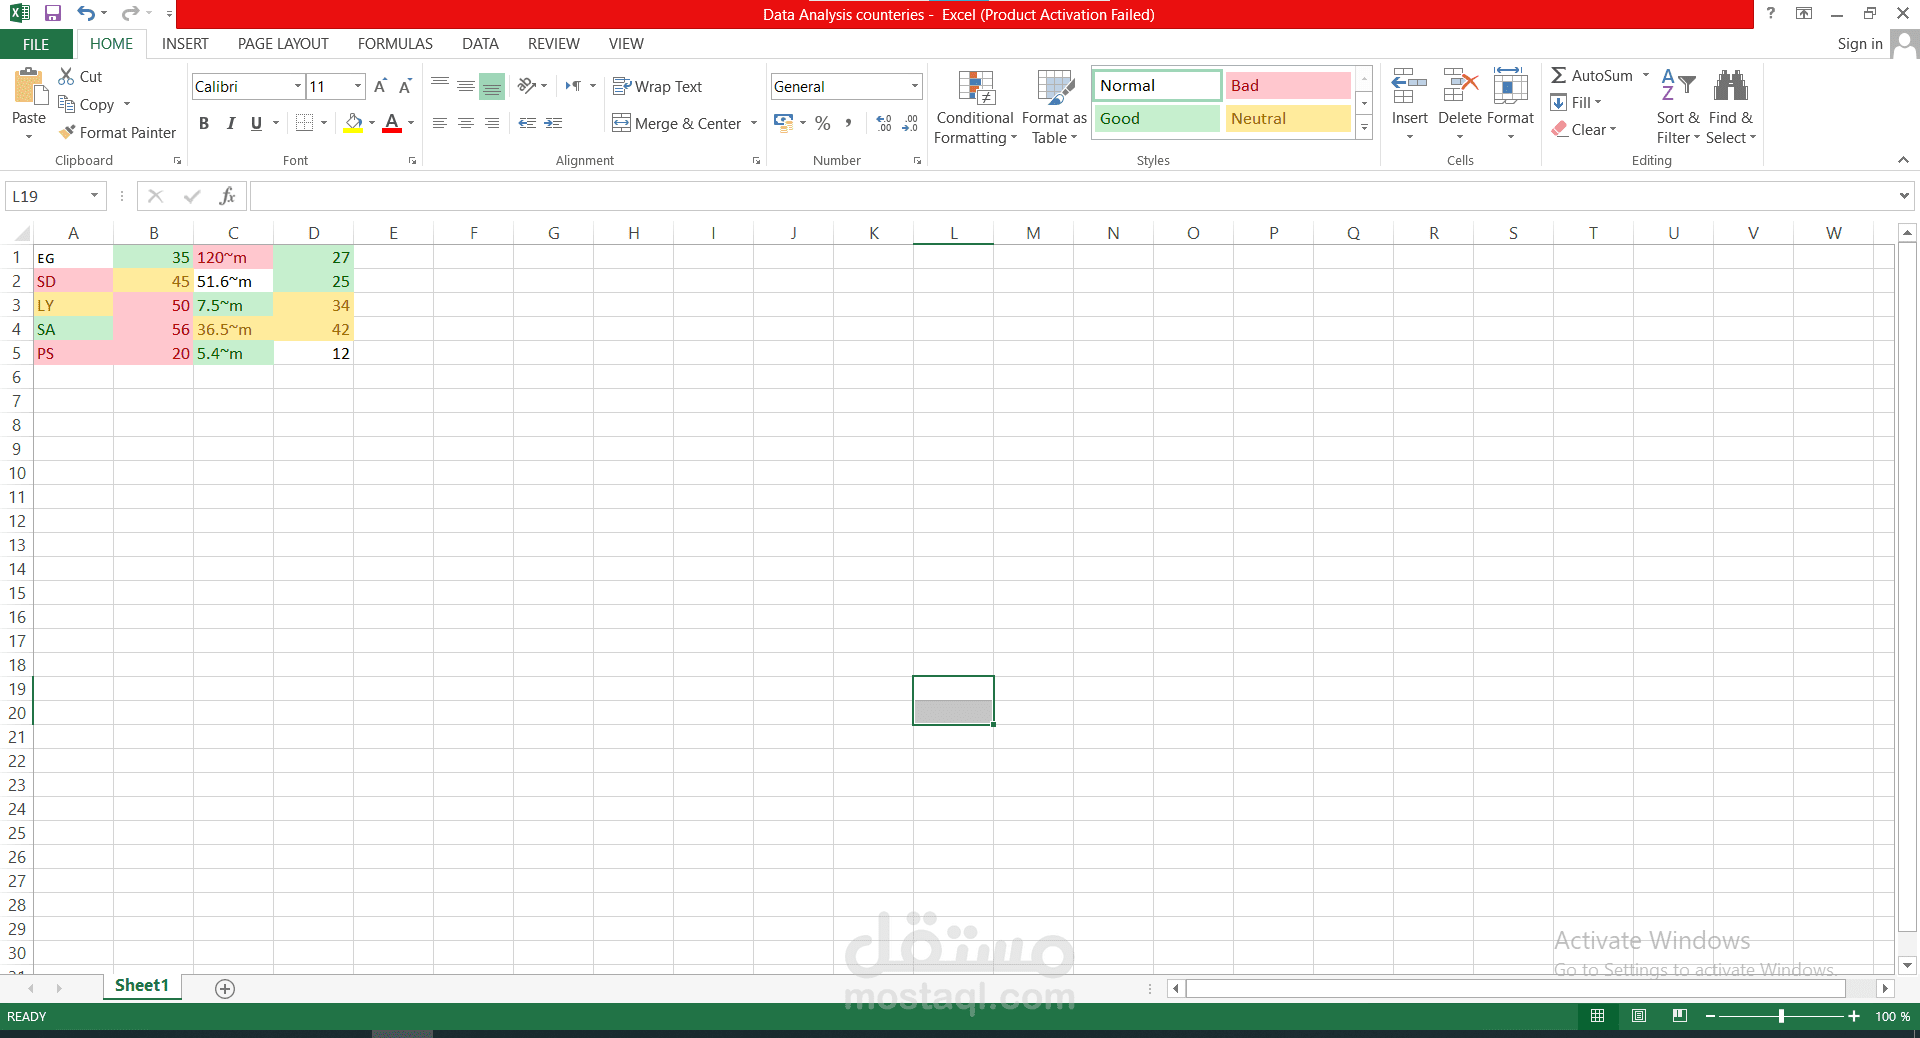
Task: Apply the Good cell style swatch
Action: tap(1157, 118)
